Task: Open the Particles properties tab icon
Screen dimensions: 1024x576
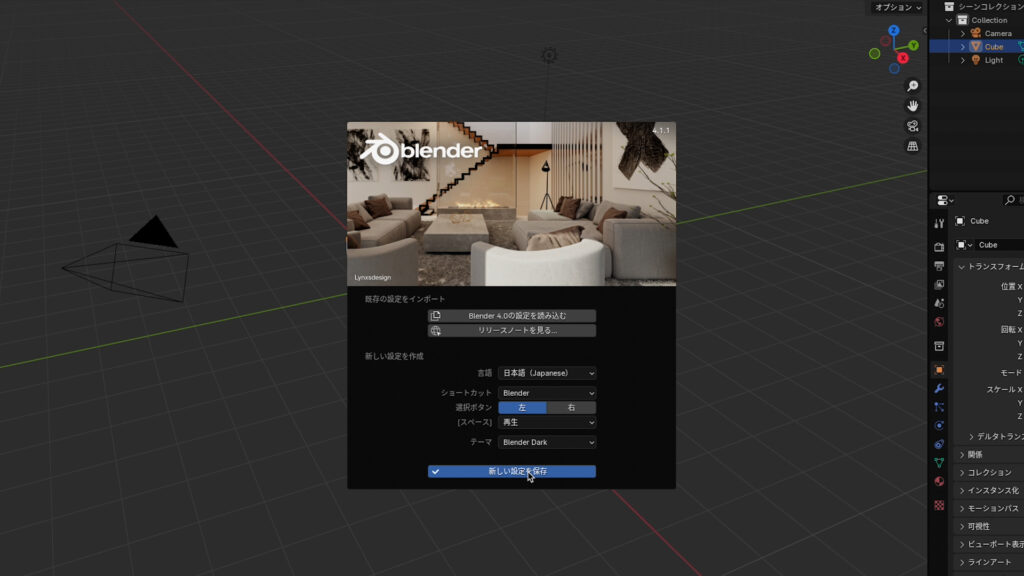Action: click(939, 407)
